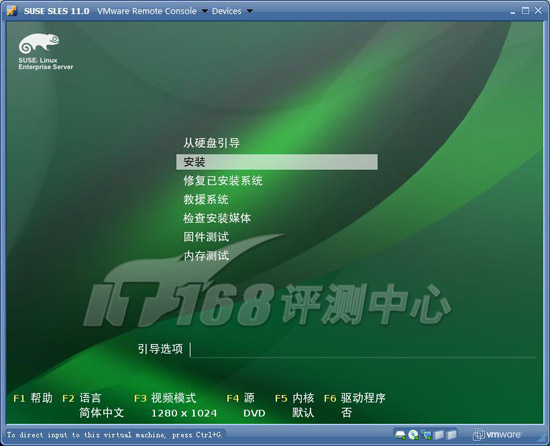Close the remote console window
550x446 pixels.
(538, 11)
